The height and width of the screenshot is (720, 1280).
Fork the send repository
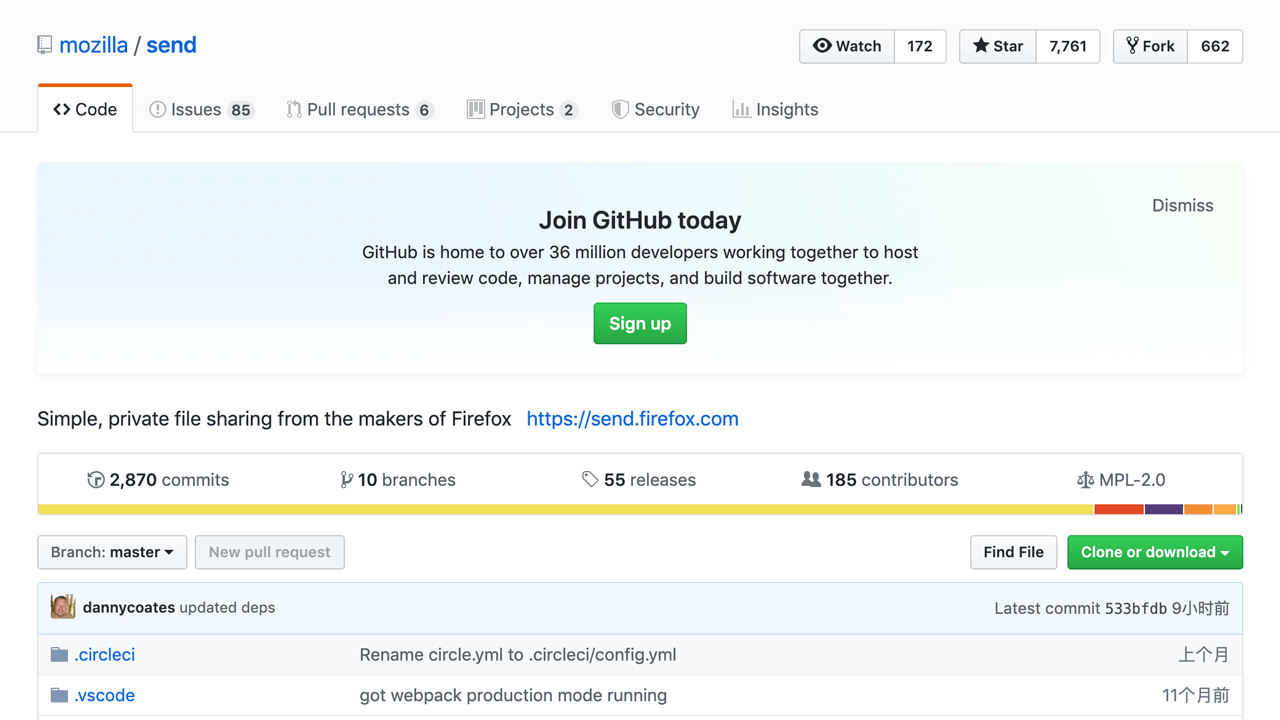tap(1150, 46)
